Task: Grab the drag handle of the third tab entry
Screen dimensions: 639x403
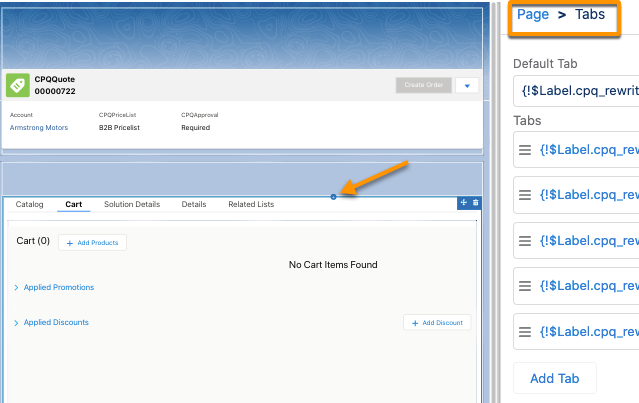Action: click(525, 241)
